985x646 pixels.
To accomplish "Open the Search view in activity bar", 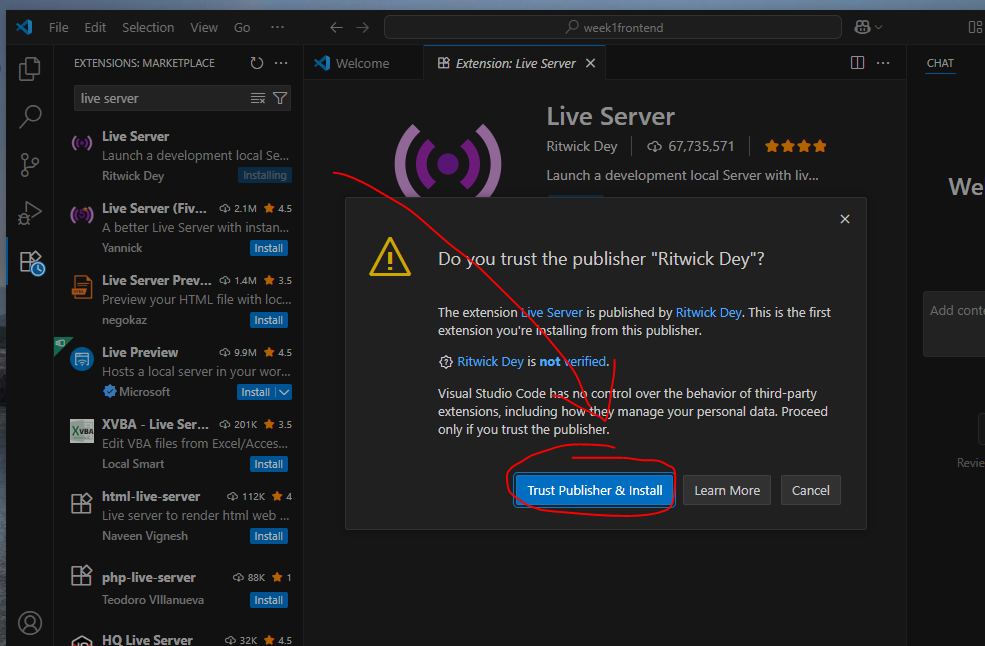I will click(x=30, y=117).
